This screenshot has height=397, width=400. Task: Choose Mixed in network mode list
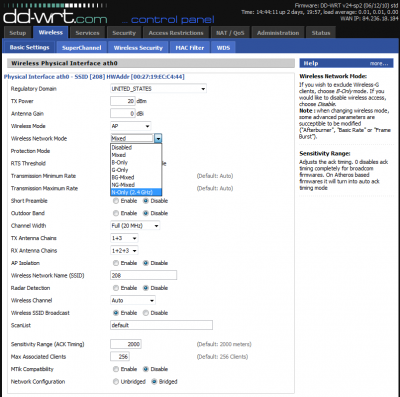pyautogui.click(x=136, y=155)
